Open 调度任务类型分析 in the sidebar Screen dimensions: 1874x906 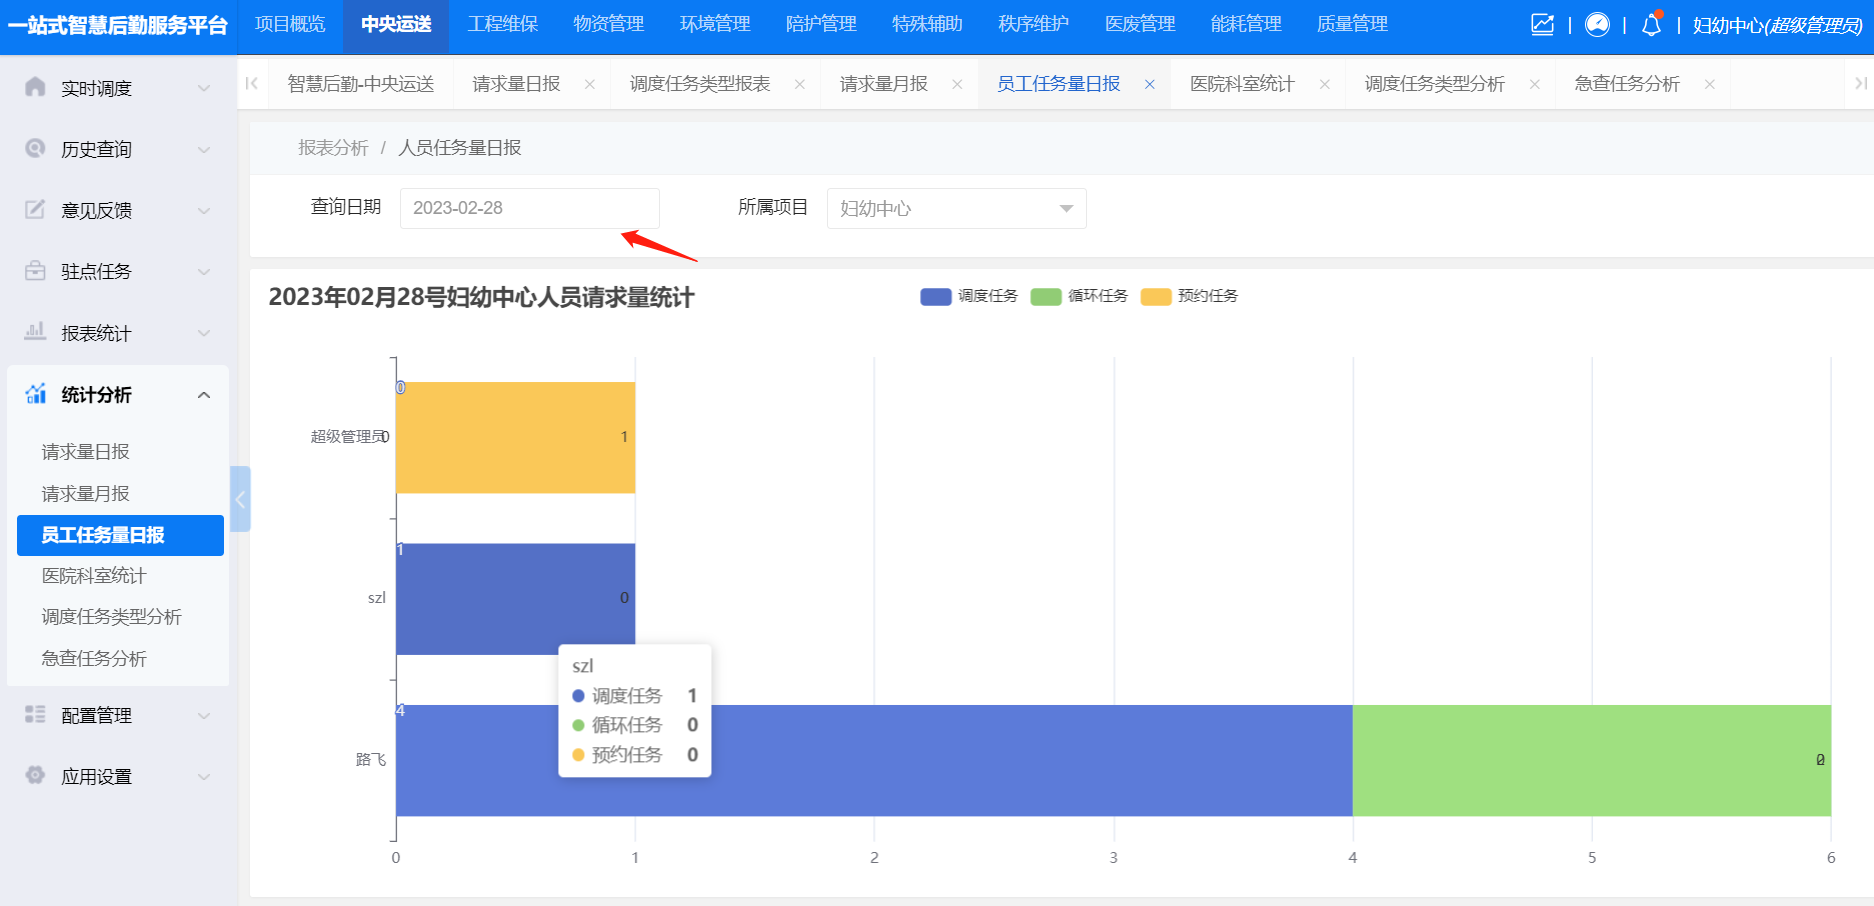(111, 617)
